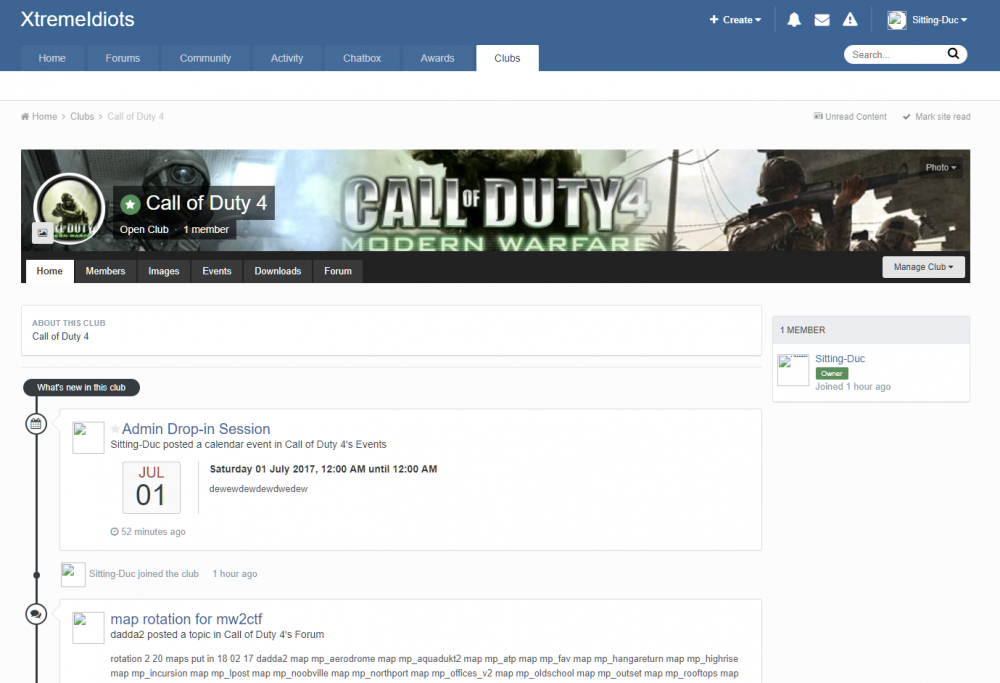
Task: Open the Downloads club tab
Action: tap(277, 271)
